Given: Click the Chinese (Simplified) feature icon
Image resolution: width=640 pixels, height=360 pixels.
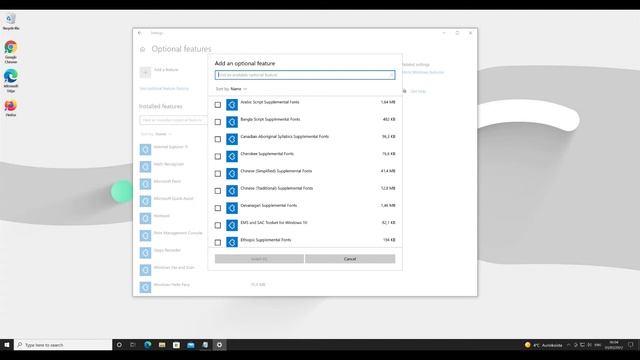Looking at the screenshot, I should tap(232, 174).
